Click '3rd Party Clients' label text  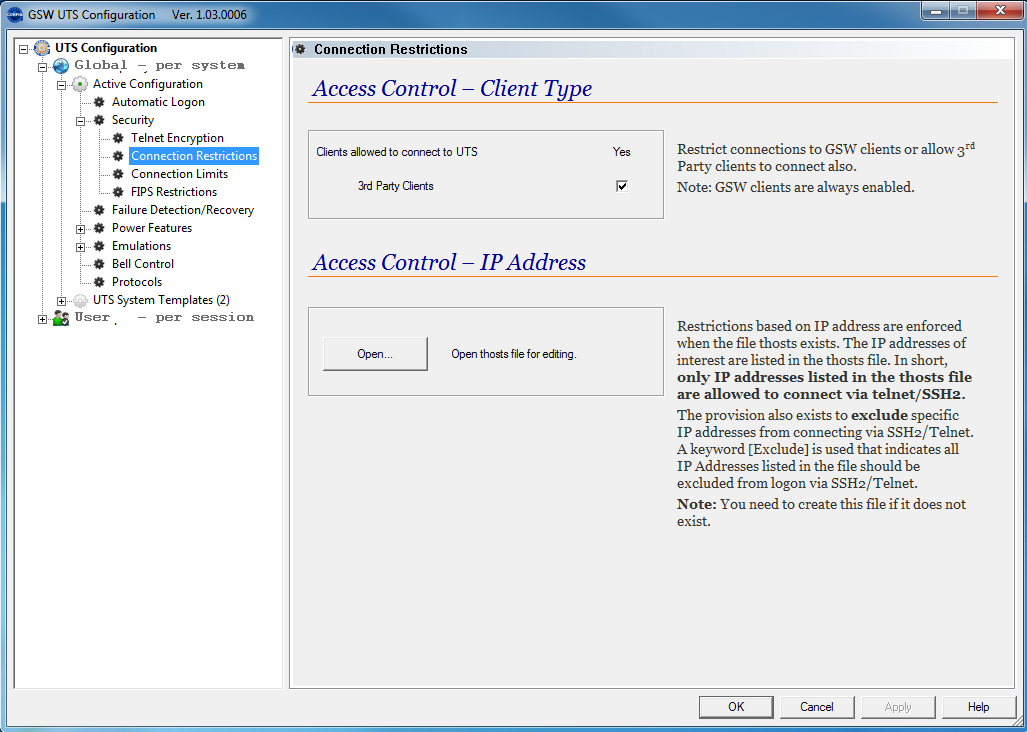396,186
